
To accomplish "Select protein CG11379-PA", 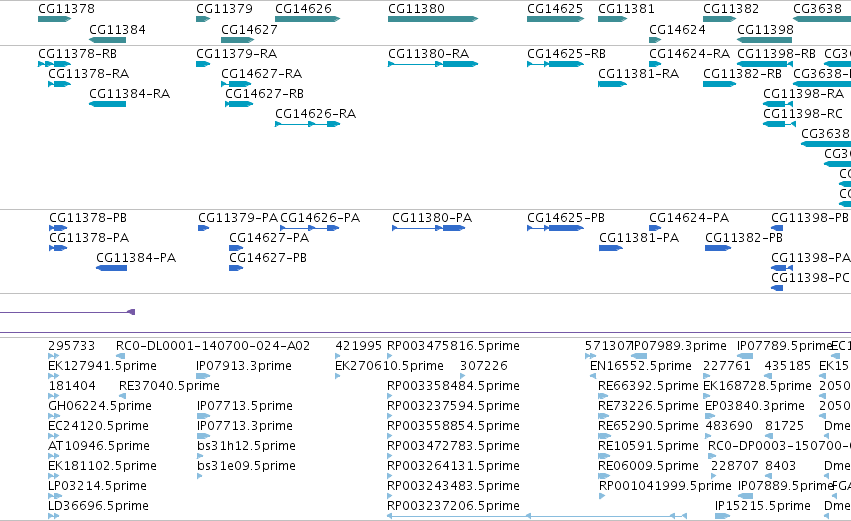I will tap(238, 218).
